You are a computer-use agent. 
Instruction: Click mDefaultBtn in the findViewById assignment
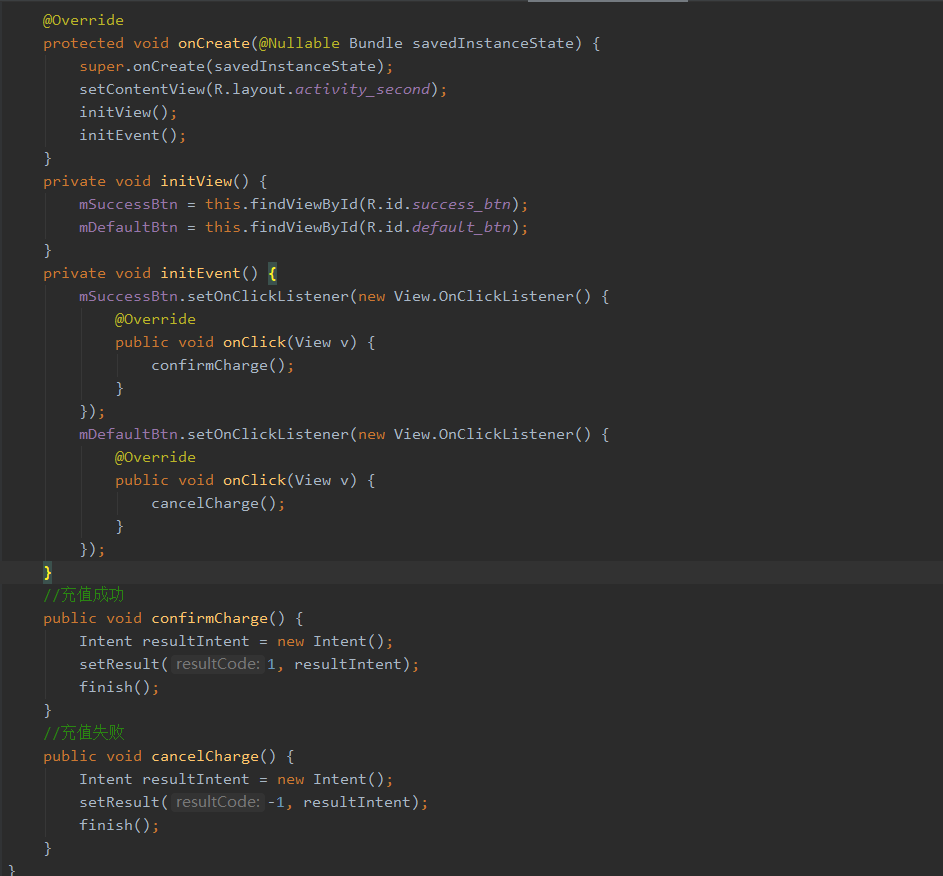(128, 227)
